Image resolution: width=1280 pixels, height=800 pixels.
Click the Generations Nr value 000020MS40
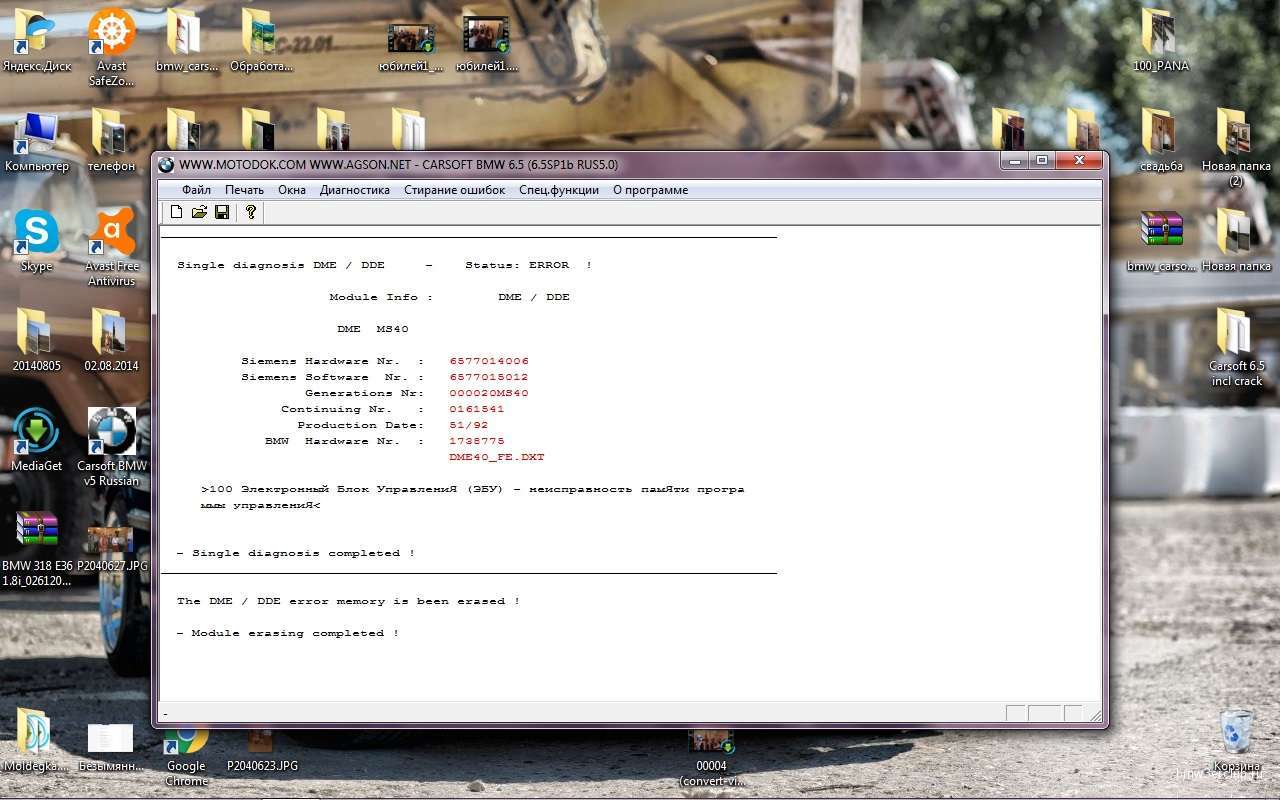click(489, 393)
